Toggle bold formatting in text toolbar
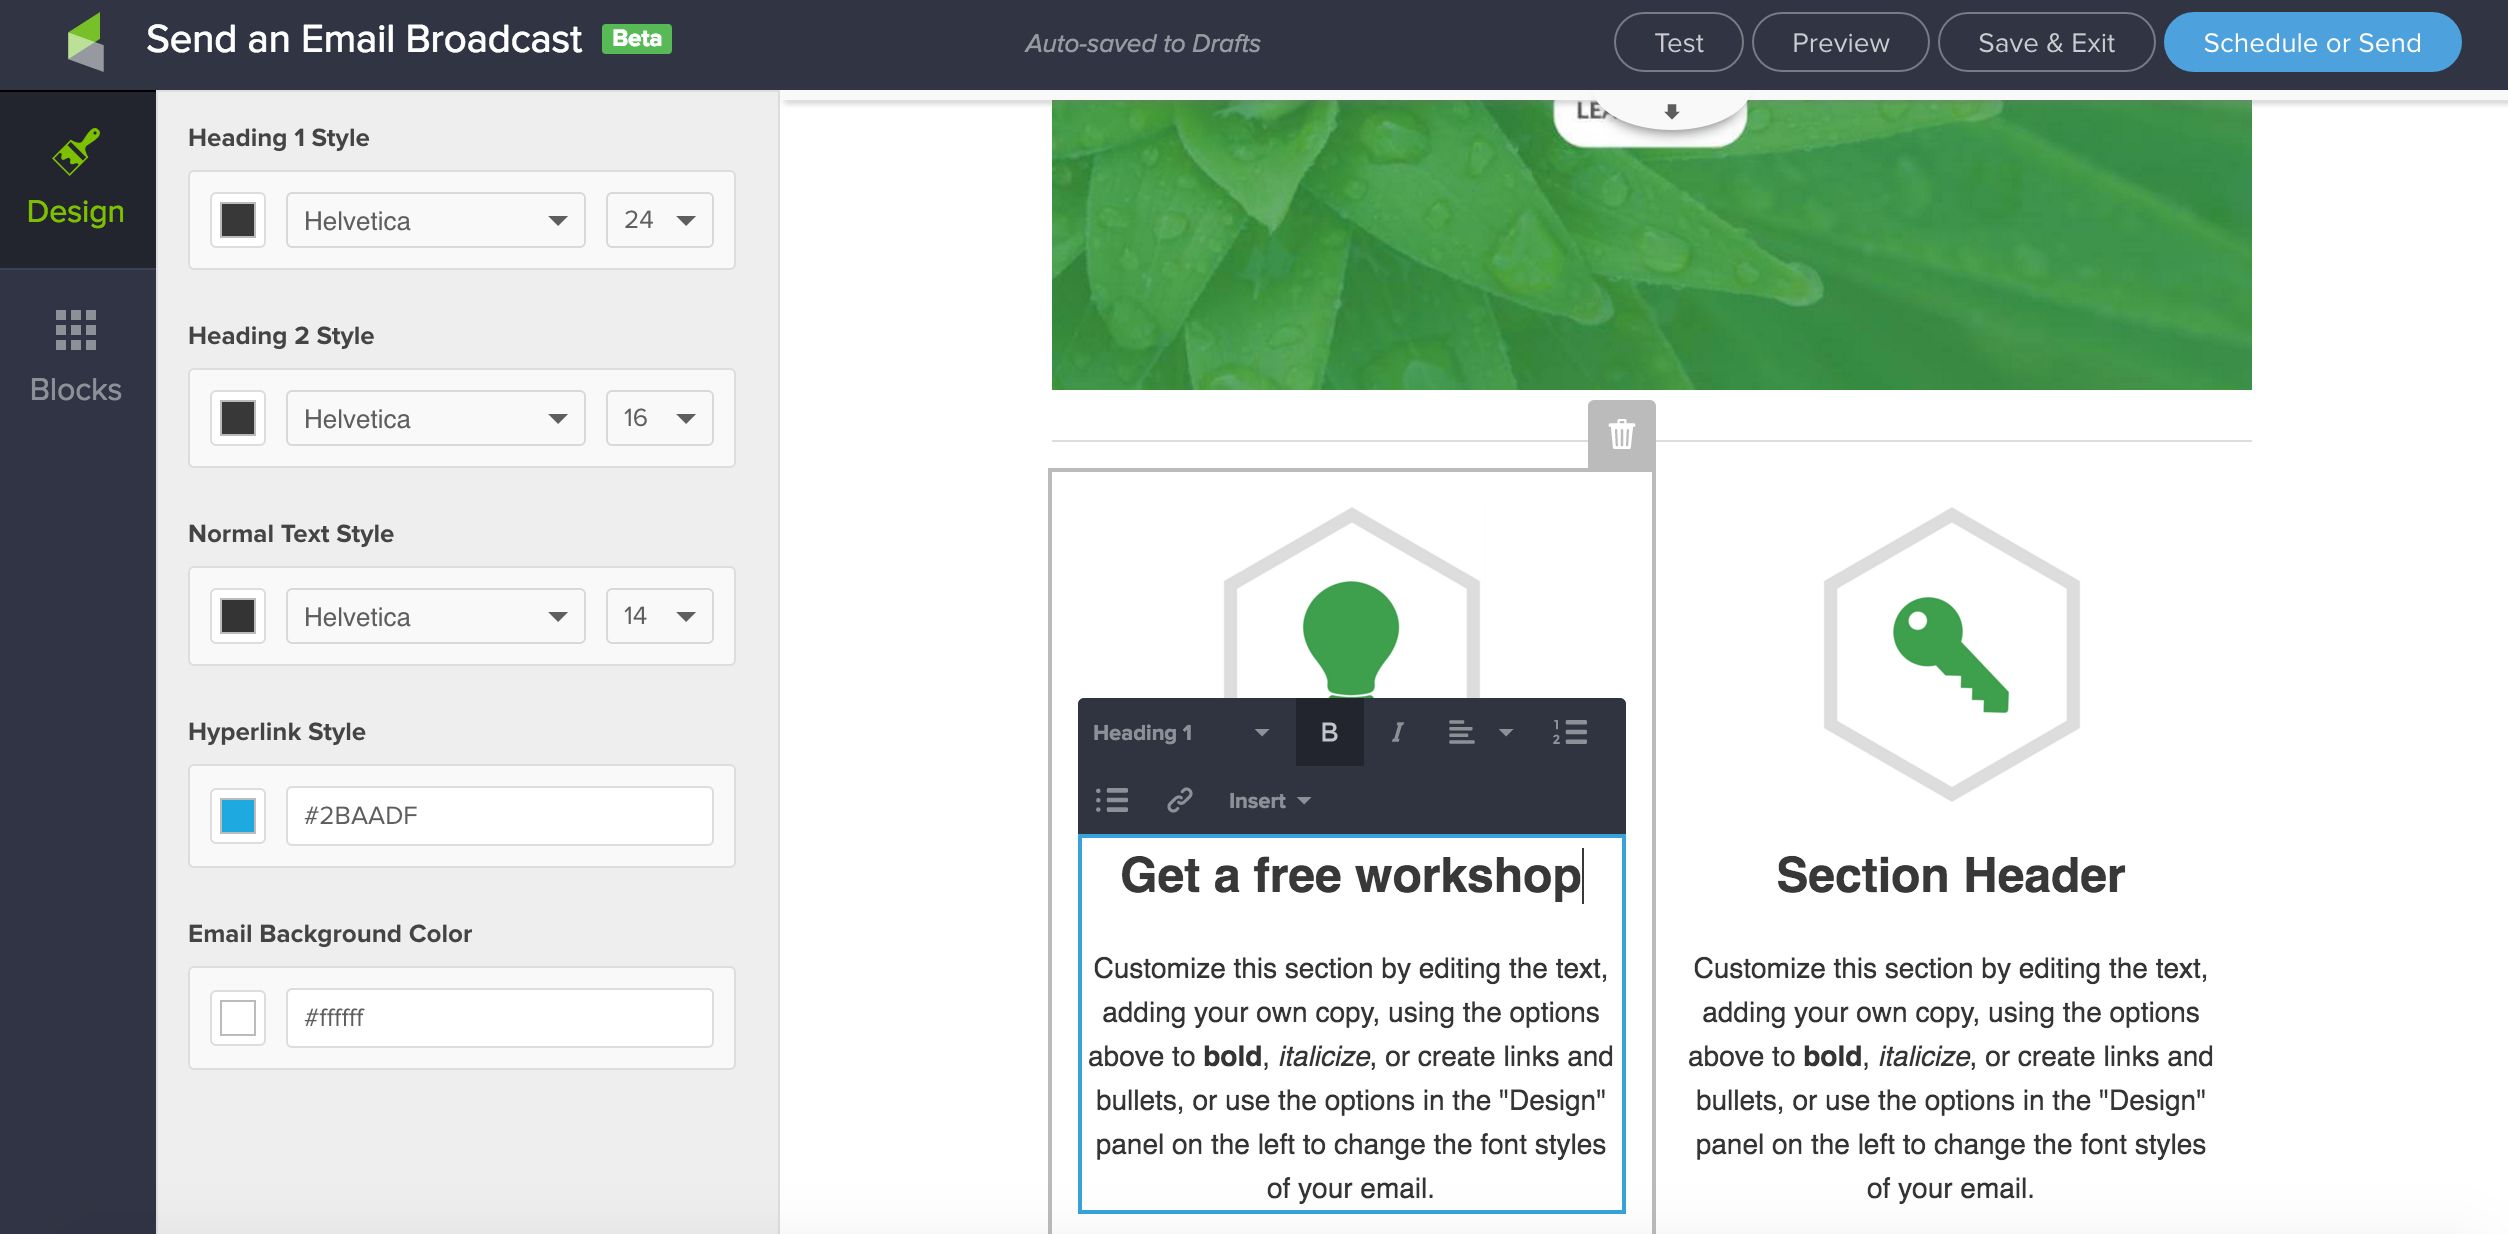Screen dimensions: 2508x1234 [1329, 733]
